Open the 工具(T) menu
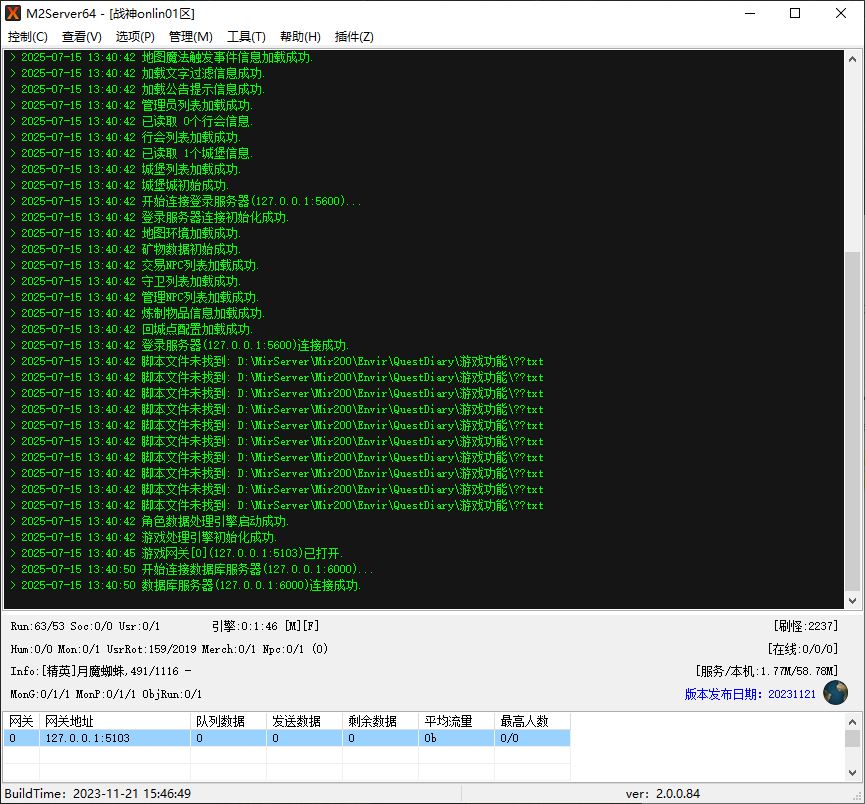The width and height of the screenshot is (865, 804). pos(246,36)
